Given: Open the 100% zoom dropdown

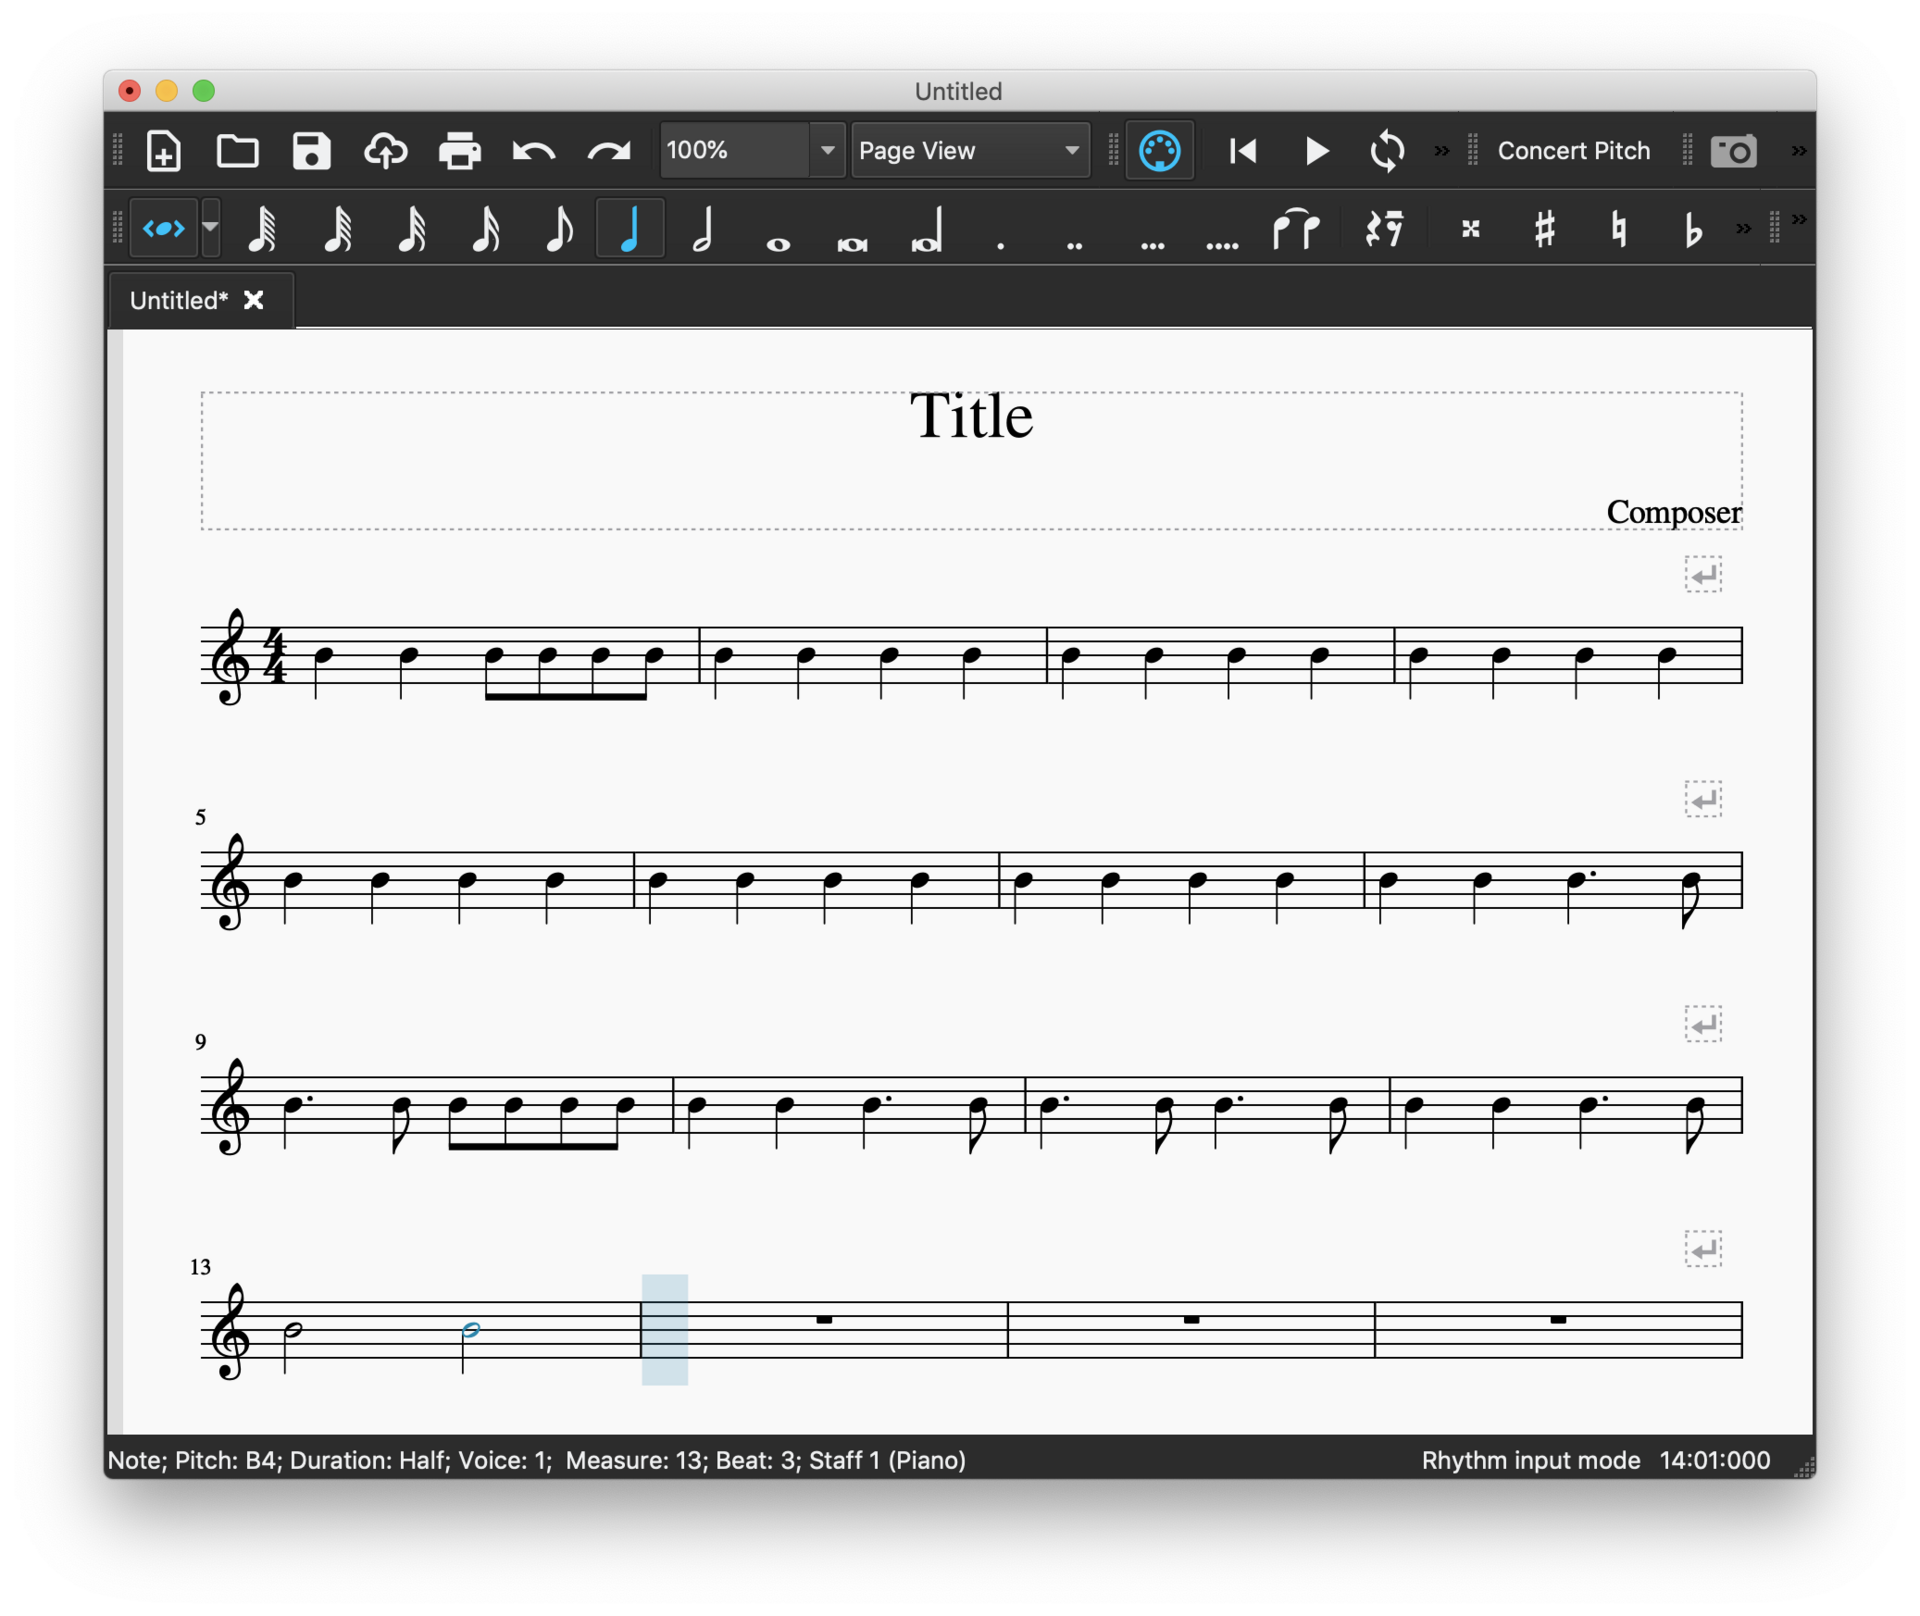Looking at the screenshot, I should (x=827, y=151).
